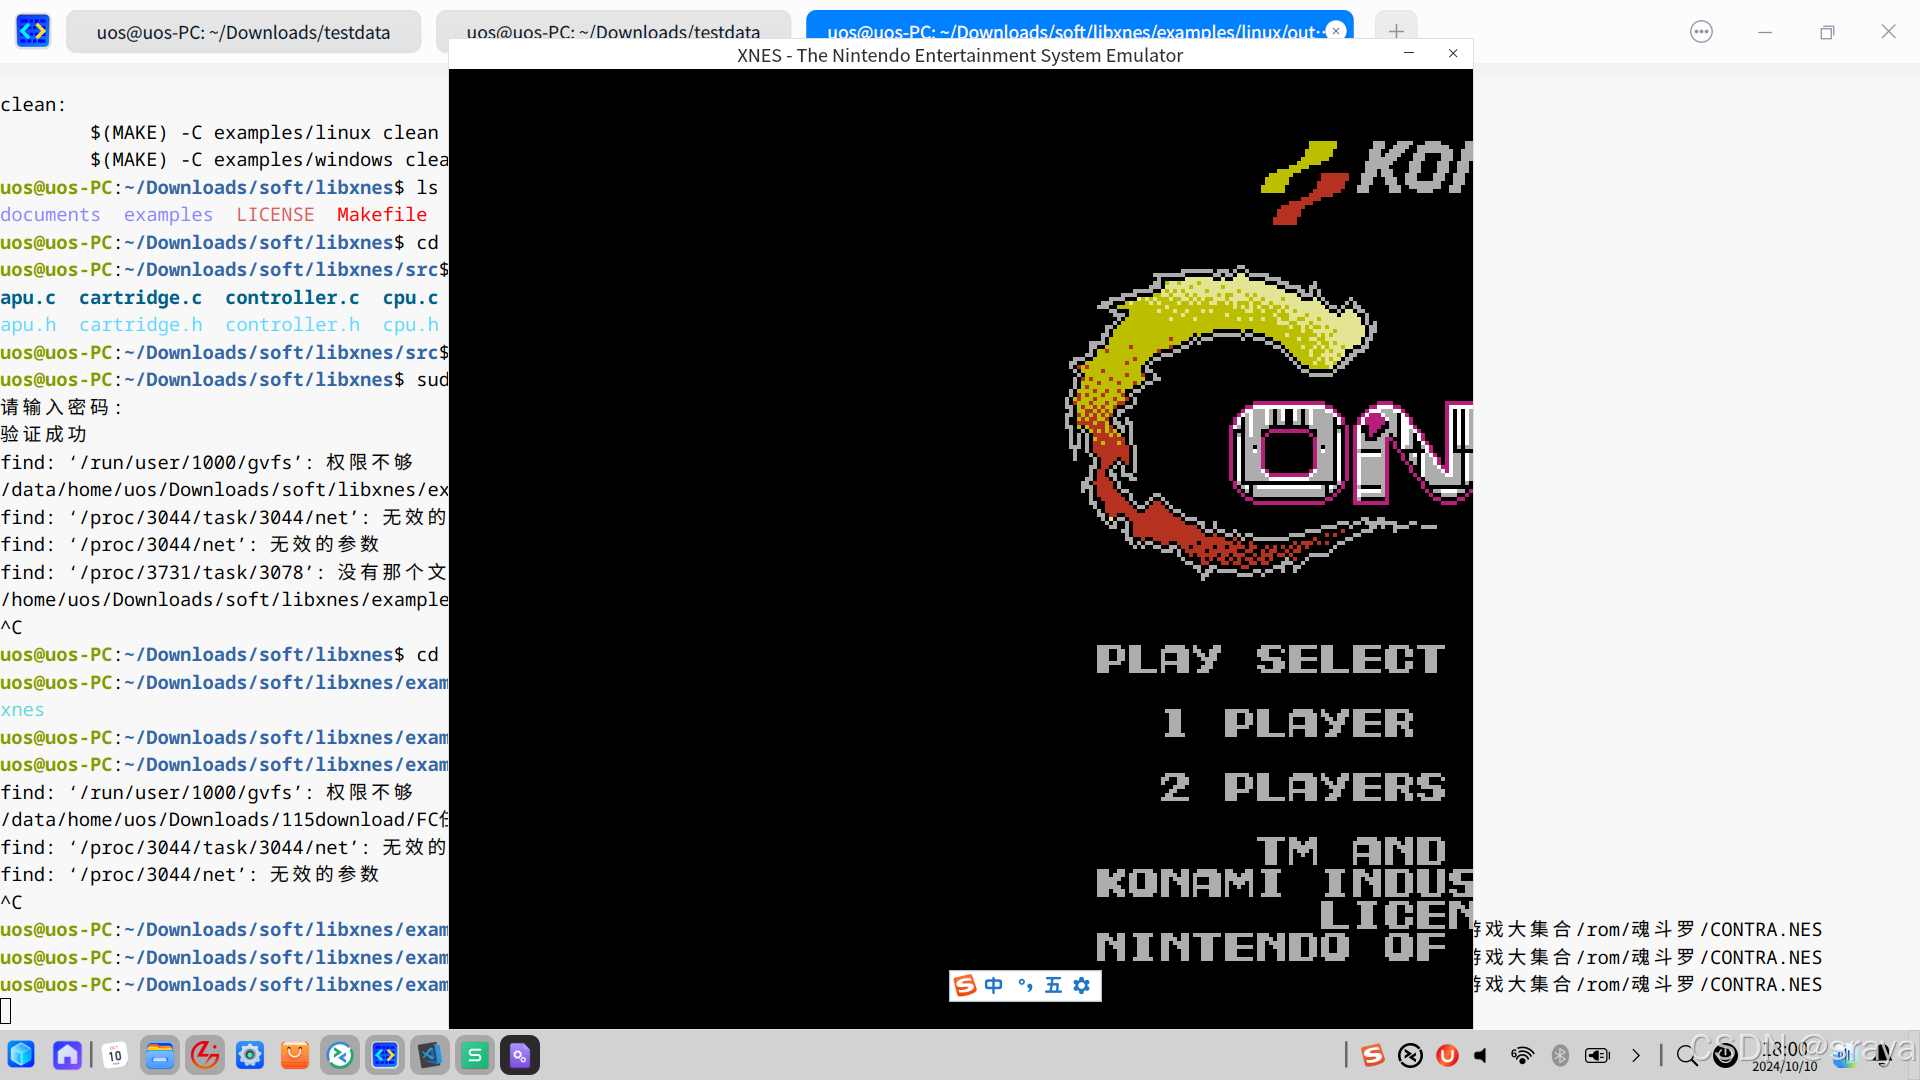Viewport: 1920px width, 1080px height.
Task: Open the app store in the dock
Action: coord(294,1055)
